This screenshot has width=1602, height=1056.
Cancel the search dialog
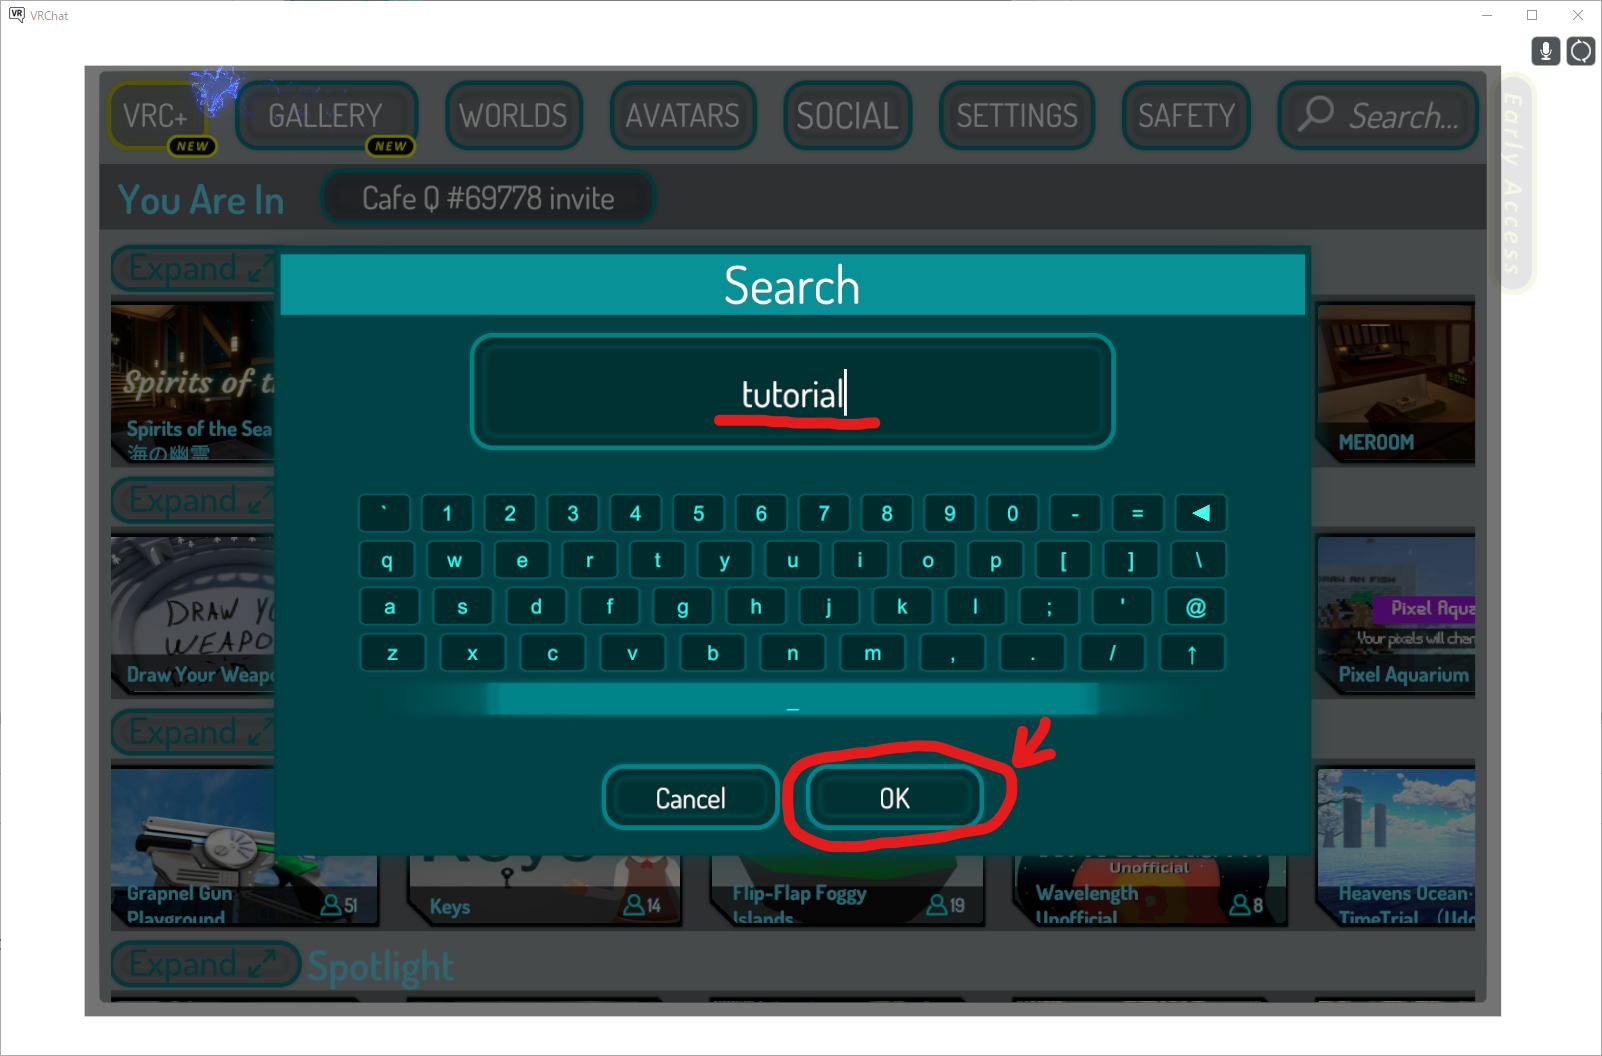[x=690, y=798]
